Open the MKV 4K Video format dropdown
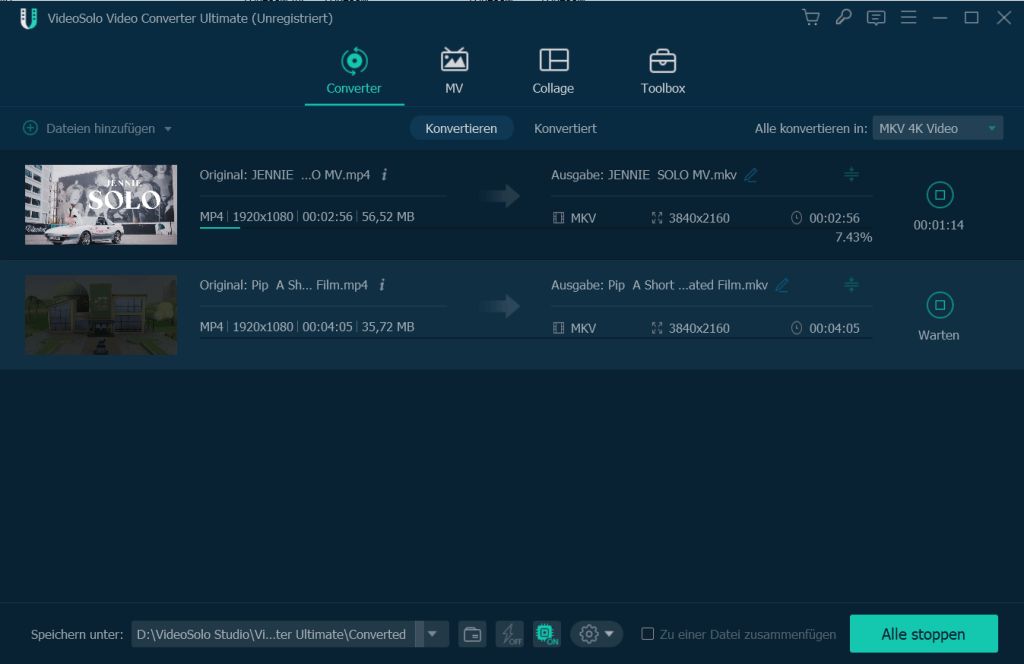This screenshot has height=664, width=1024. tap(937, 129)
